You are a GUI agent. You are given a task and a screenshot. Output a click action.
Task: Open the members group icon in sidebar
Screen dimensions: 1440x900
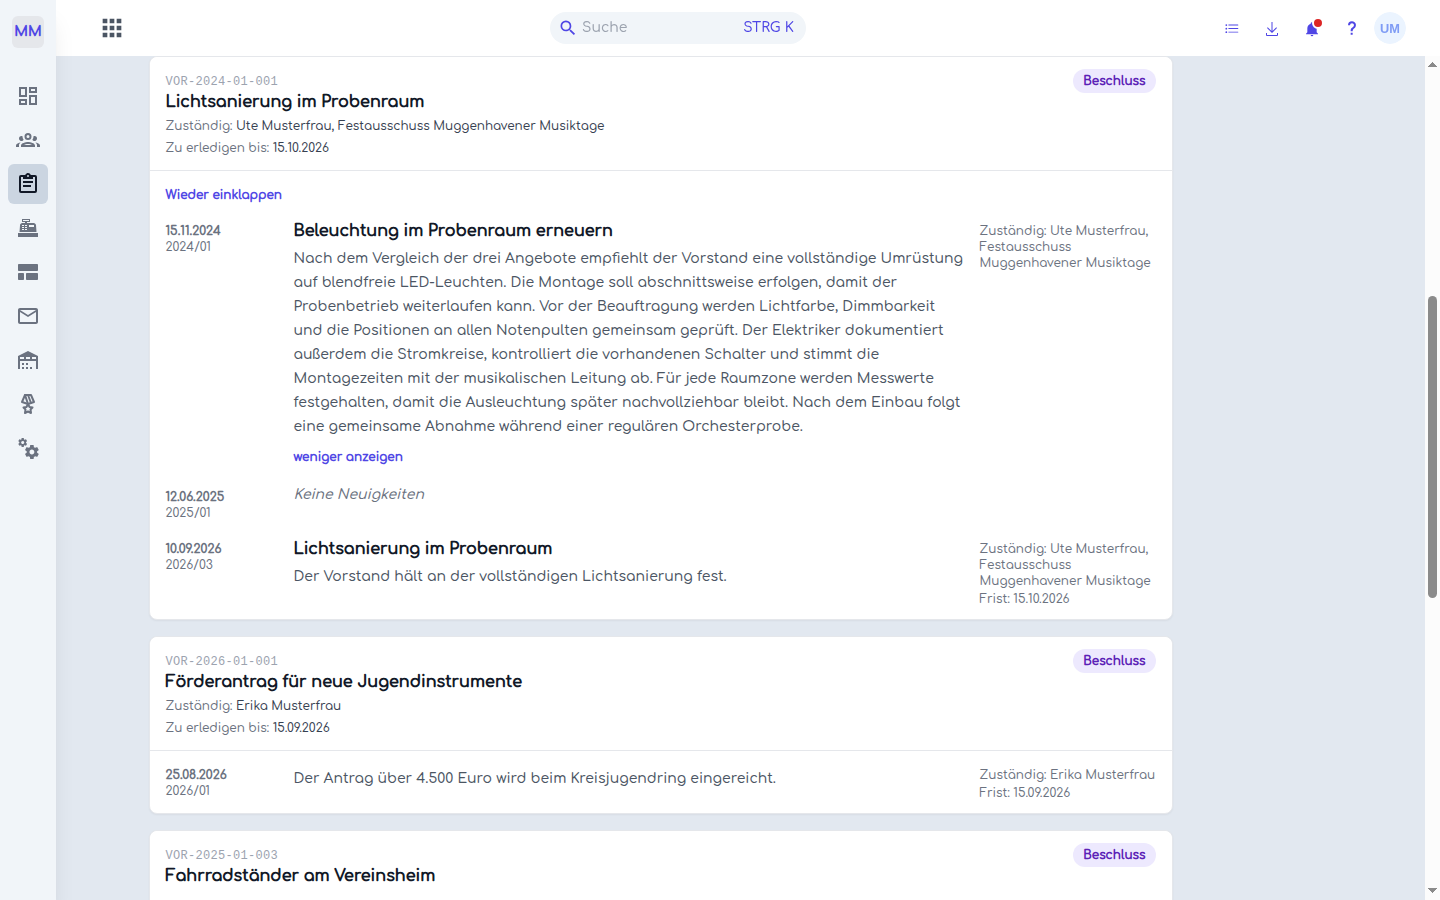coord(28,140)
